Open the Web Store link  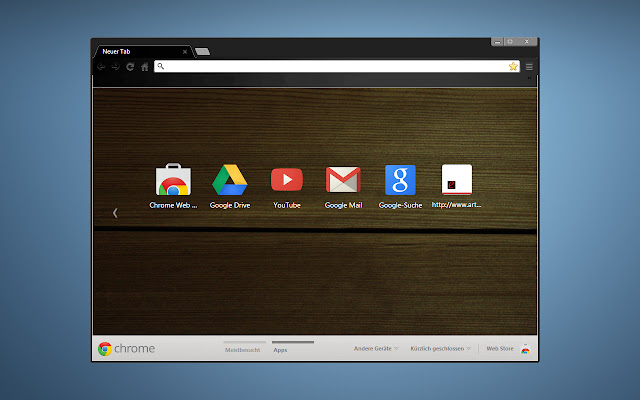tap(500, 349)
